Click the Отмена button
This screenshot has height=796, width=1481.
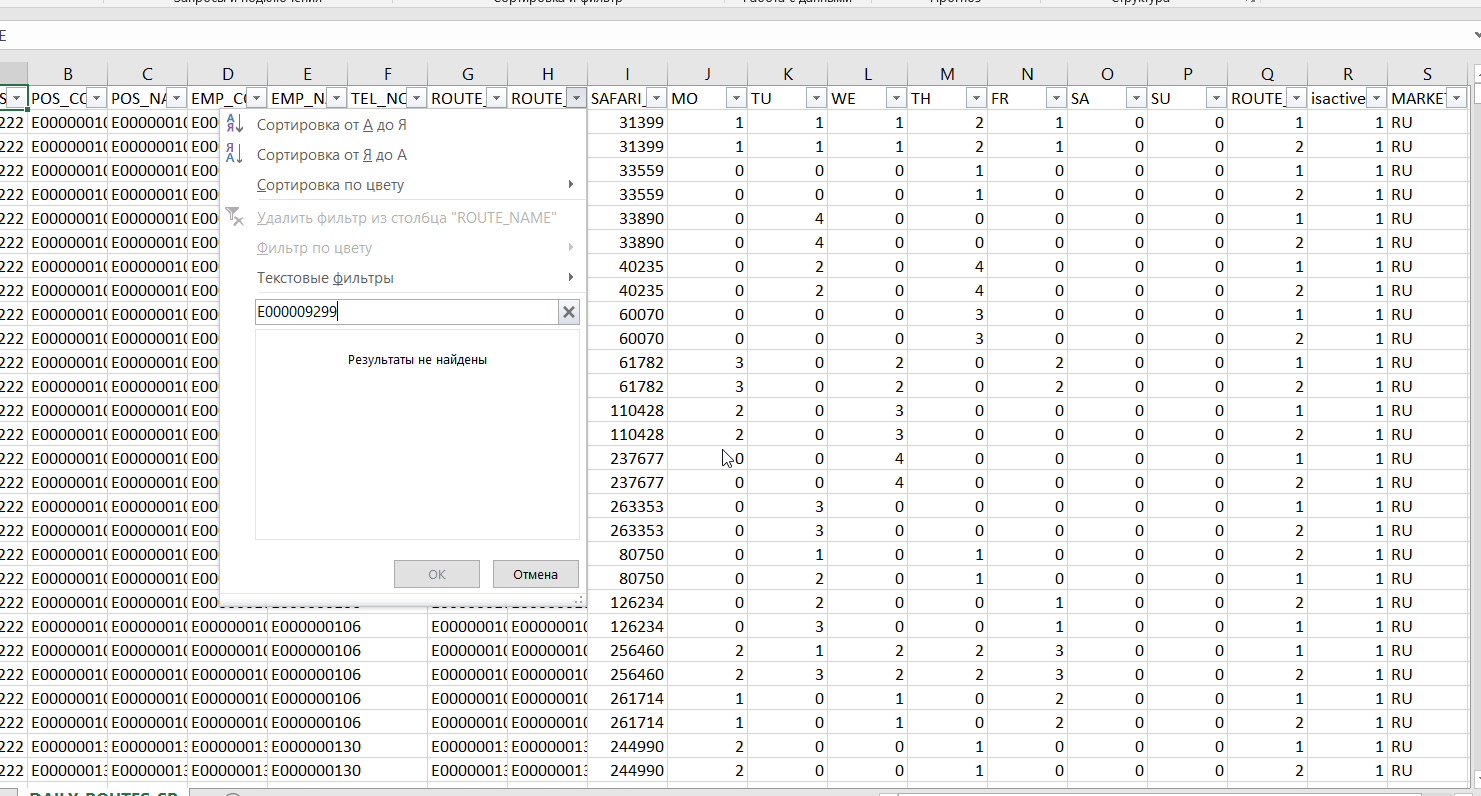coord(535,574)
